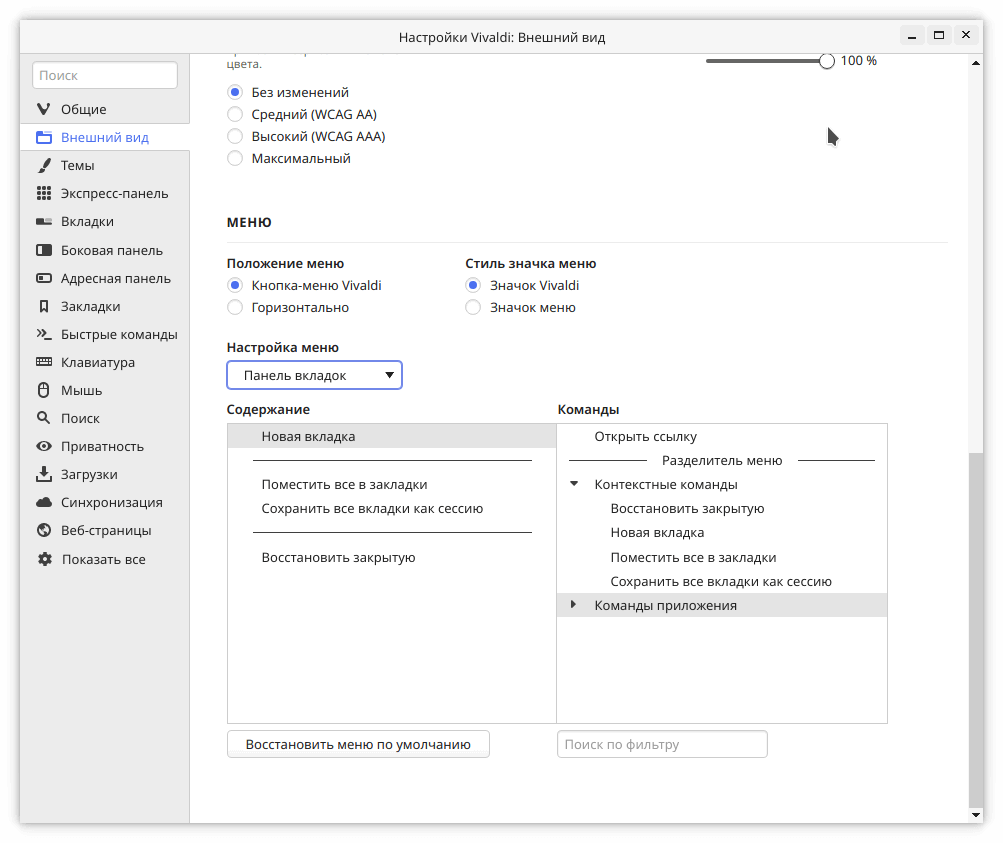Click the globe icon beside Веб-страницы
This screenshot has height=843, width=1003.
point(43,530)
